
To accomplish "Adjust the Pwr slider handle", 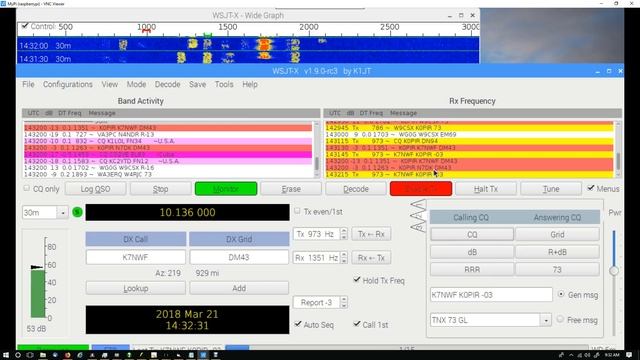I will (613, 271).
